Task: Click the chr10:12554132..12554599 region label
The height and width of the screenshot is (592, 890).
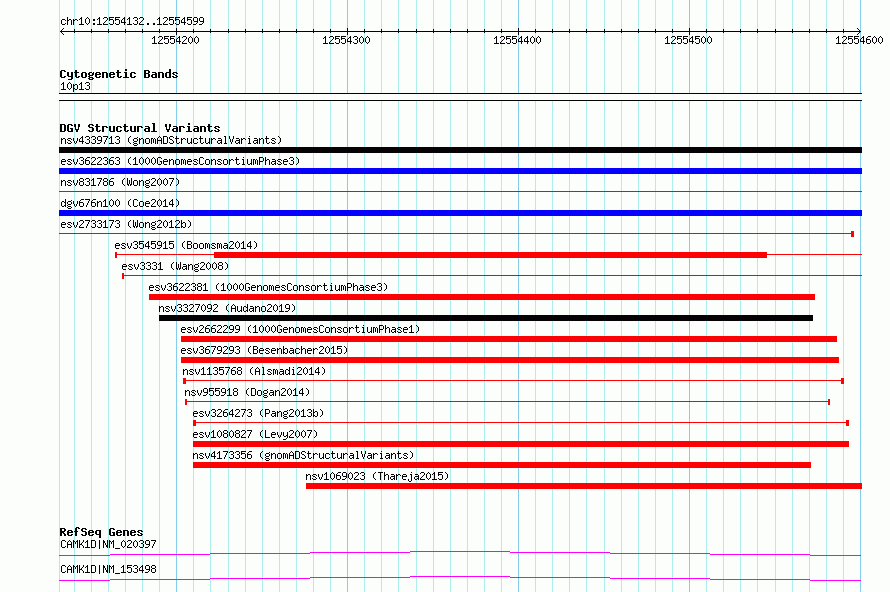Action: click(x=132, y=21)
